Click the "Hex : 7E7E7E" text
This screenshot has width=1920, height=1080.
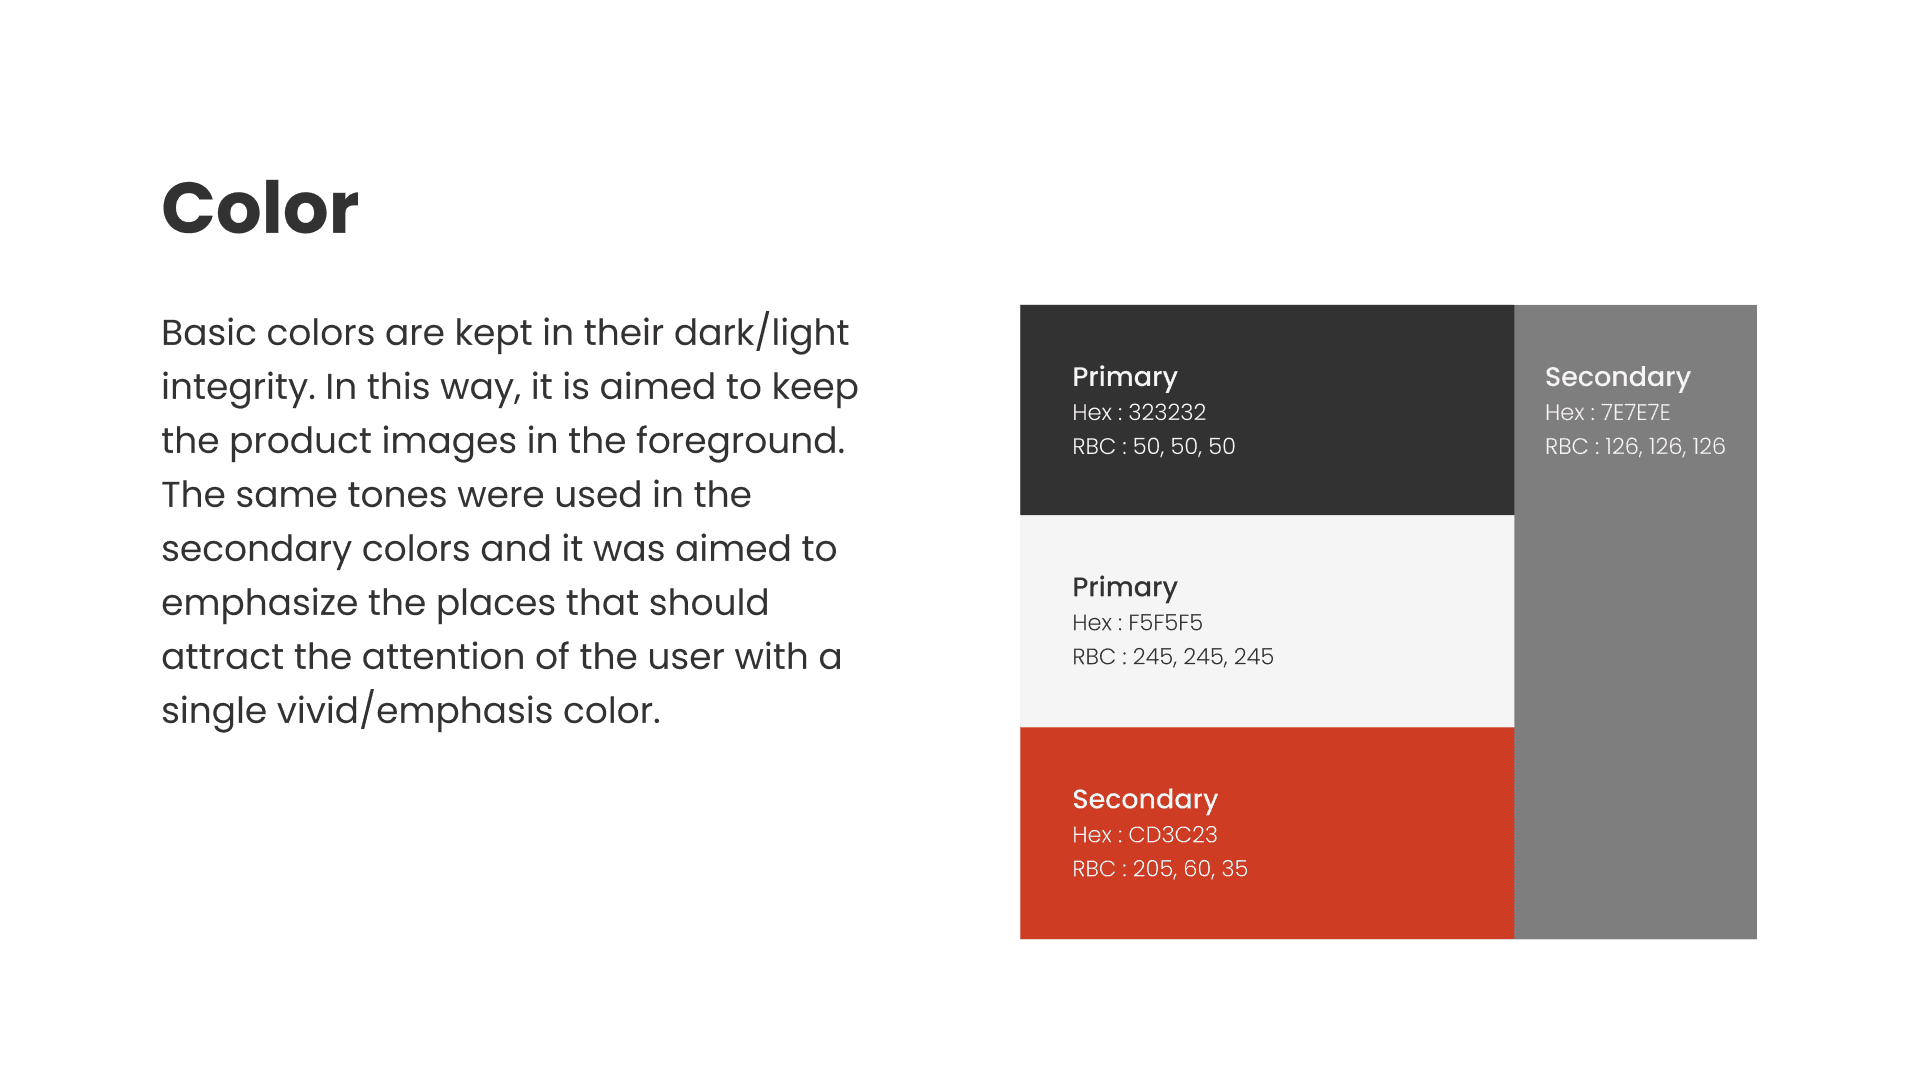click(1607, 412)
